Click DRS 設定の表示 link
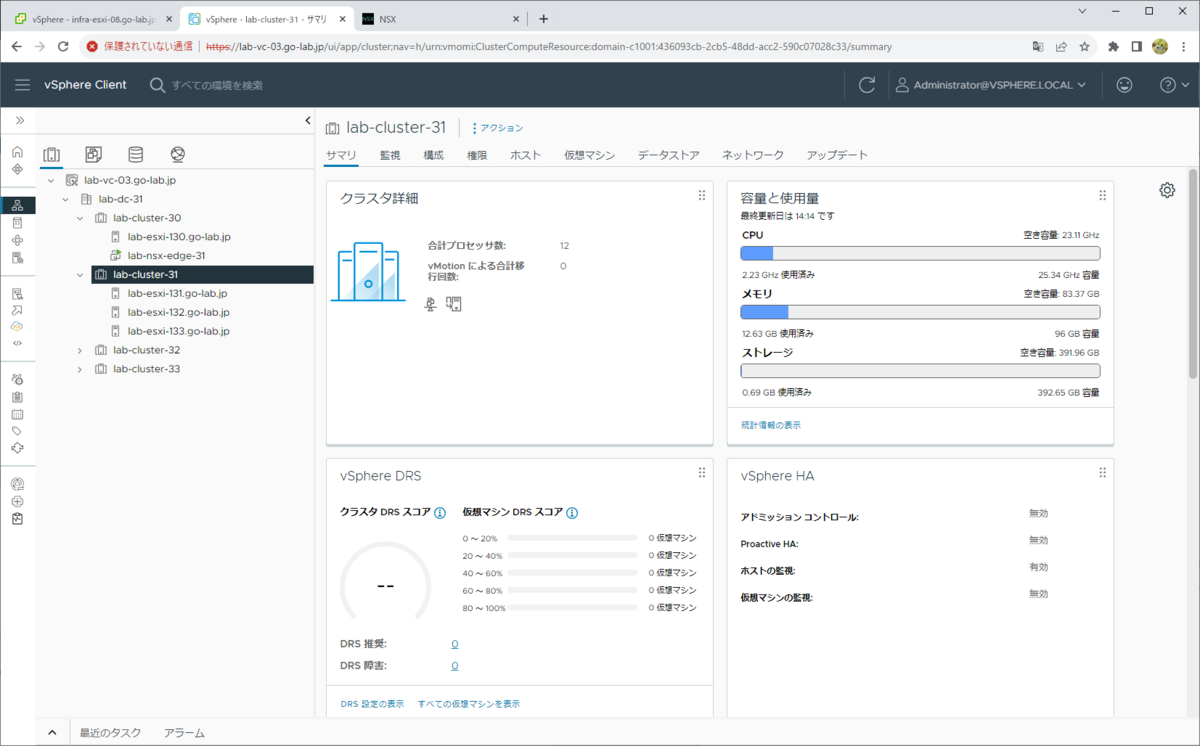This screenshot has height=746, width=1200. (x=372, y=704)
